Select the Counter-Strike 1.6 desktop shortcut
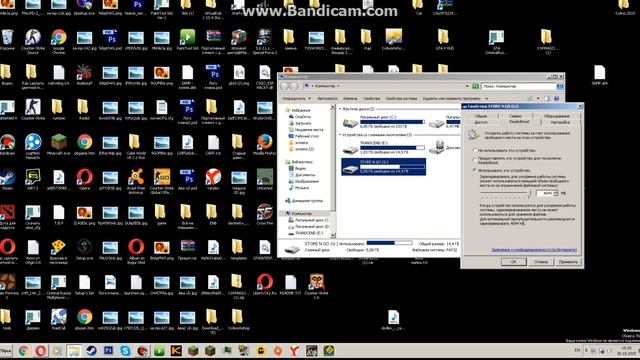 pos(316,286)
